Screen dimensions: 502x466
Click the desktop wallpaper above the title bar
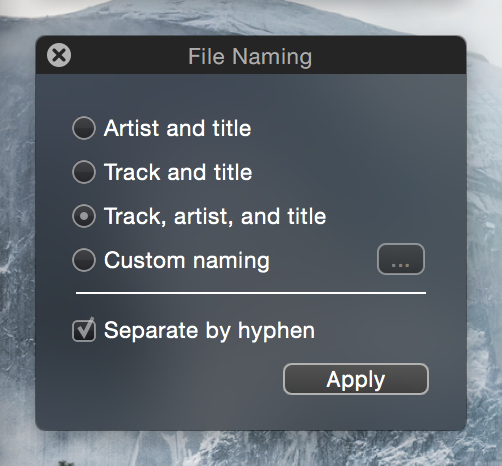[251, 17]
